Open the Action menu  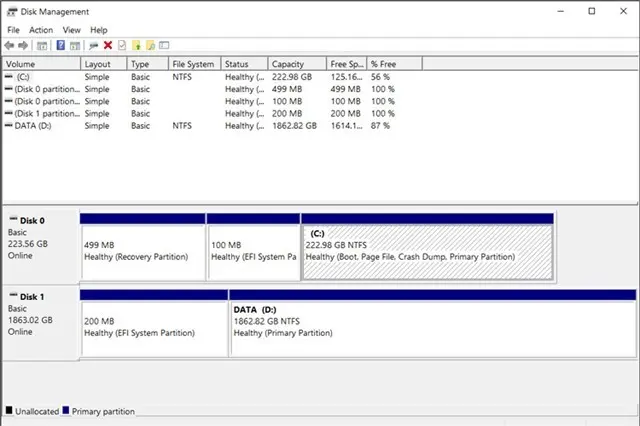tap(41, 30)
